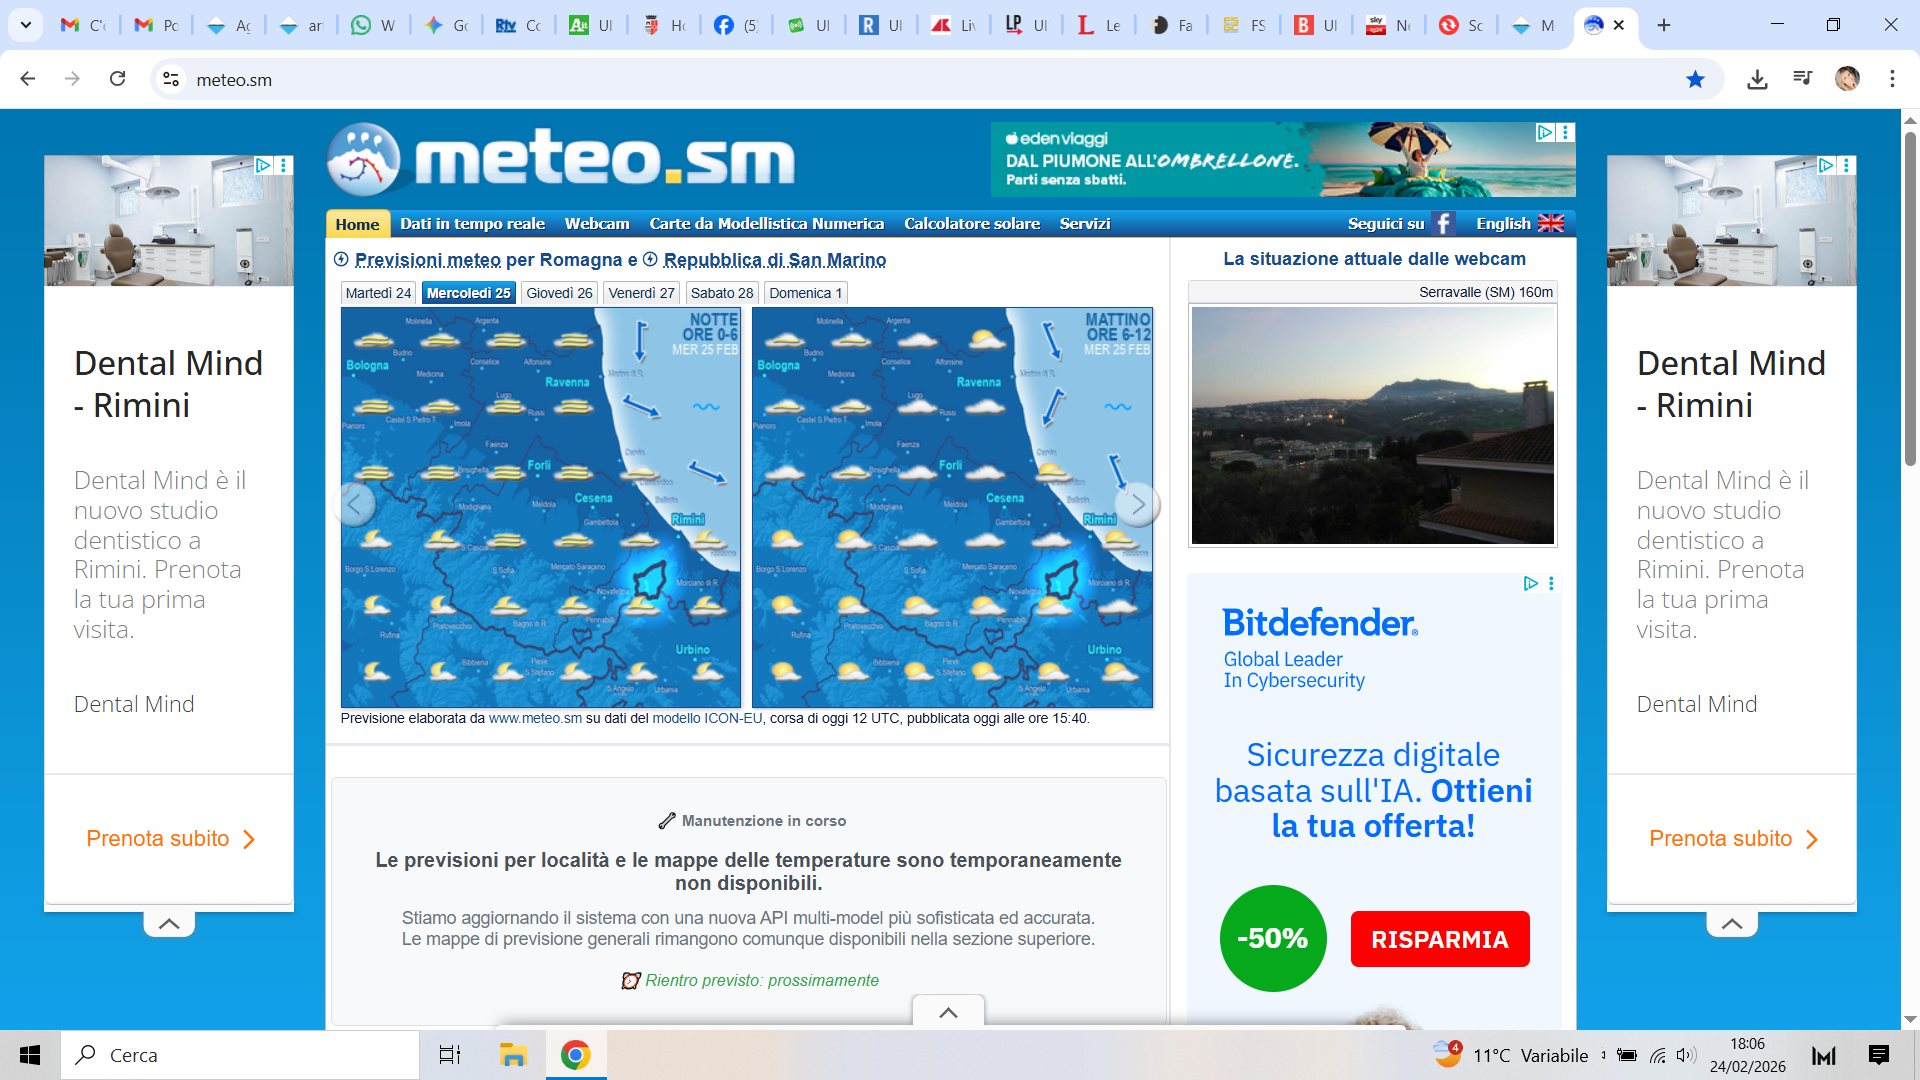This screenshot has height=1080, width=1920.
Task: Collapse the left Dental Mind ad chevron
Action: pos(169,924)
